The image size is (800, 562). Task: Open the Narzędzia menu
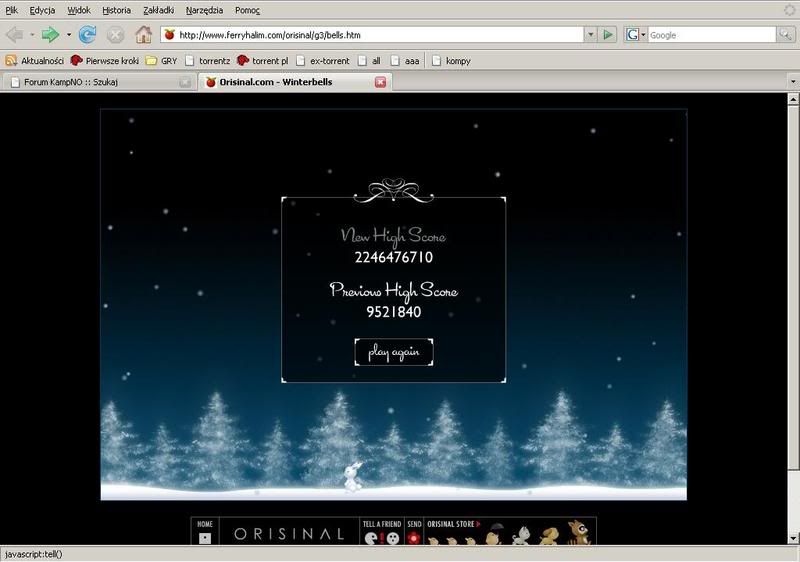204,10
